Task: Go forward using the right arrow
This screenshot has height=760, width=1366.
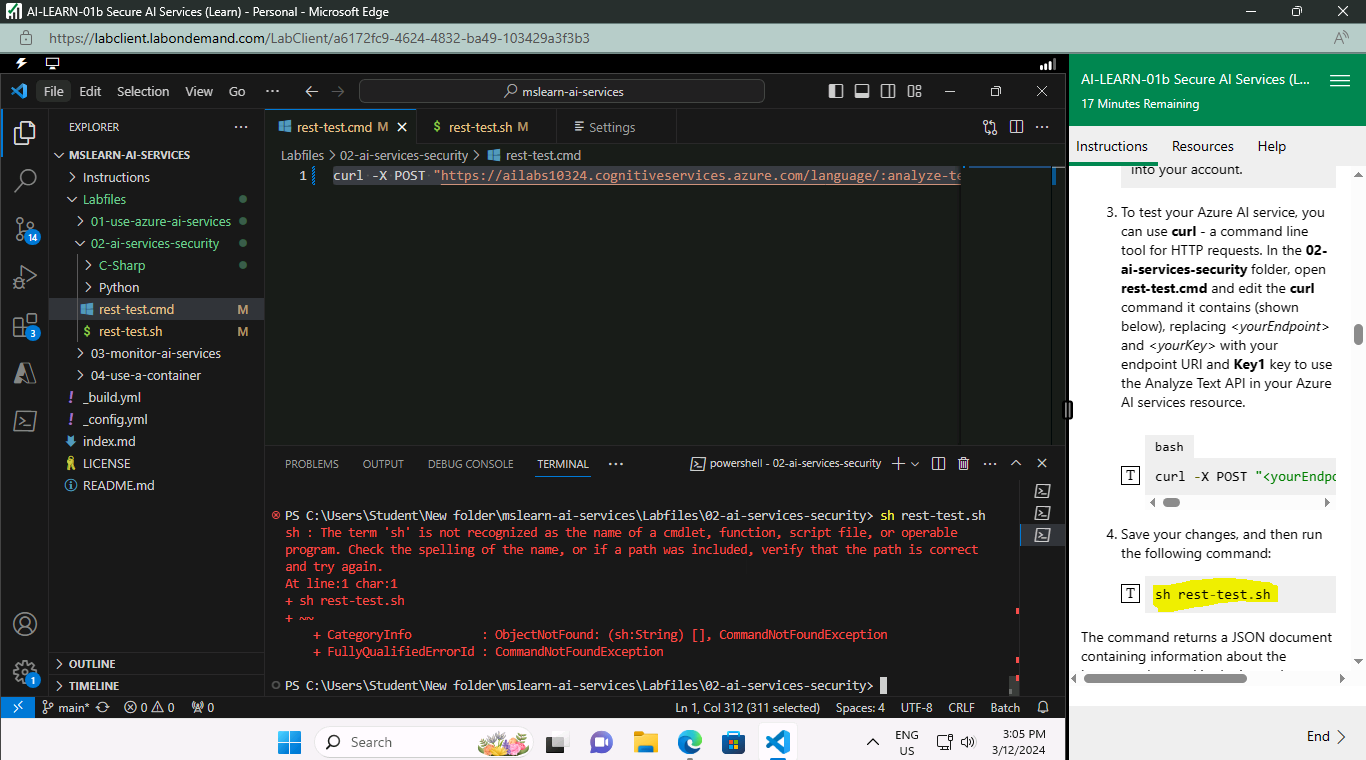Action: coord(338,91)
